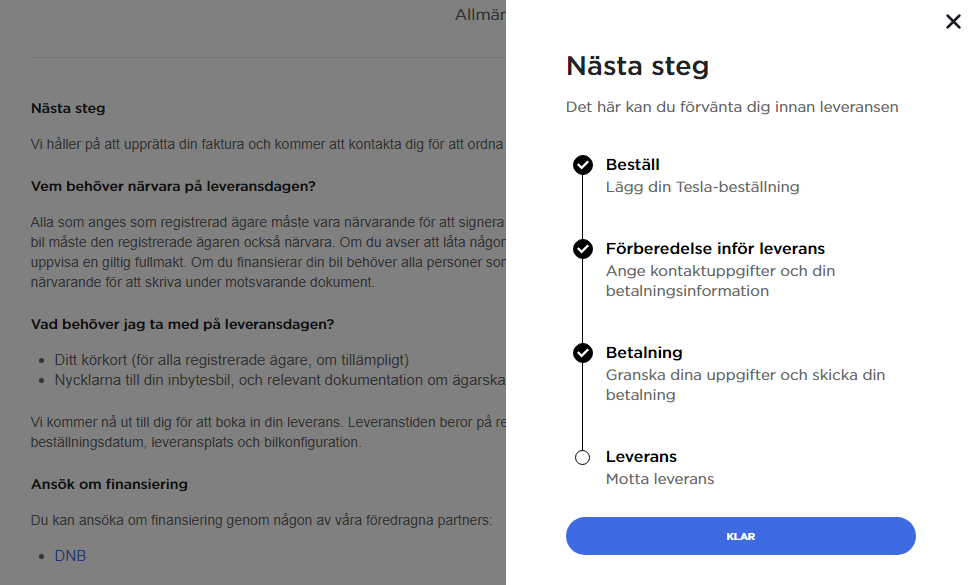Click the 'Vad behöver jag ta med' heading
The image size is (973, 585).
(182, 324)
